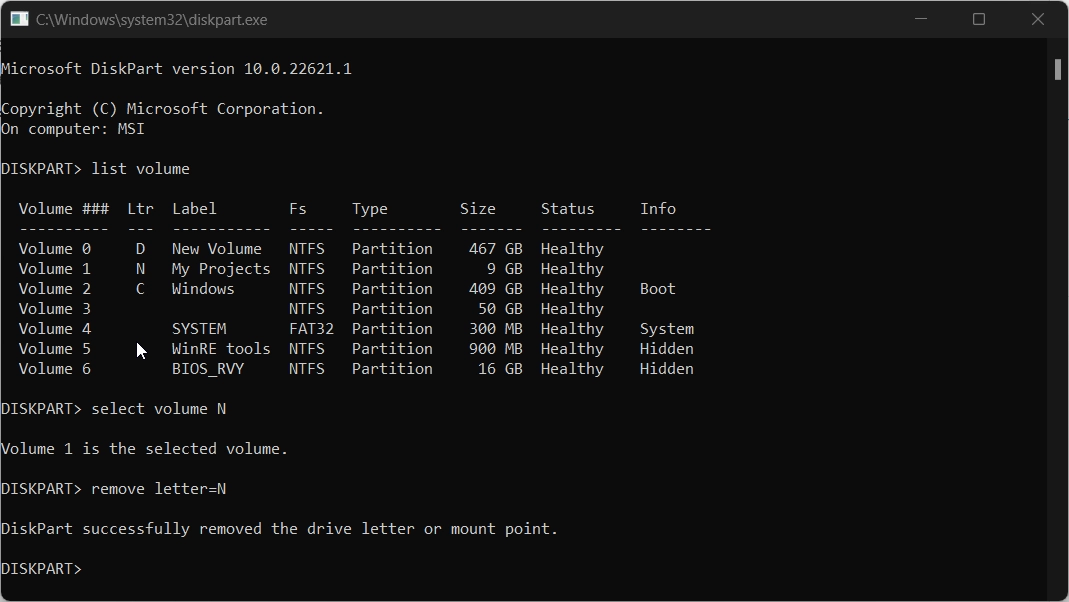Click the '900 MB' size value
The image size is (1069, 602).
(496, 349)
